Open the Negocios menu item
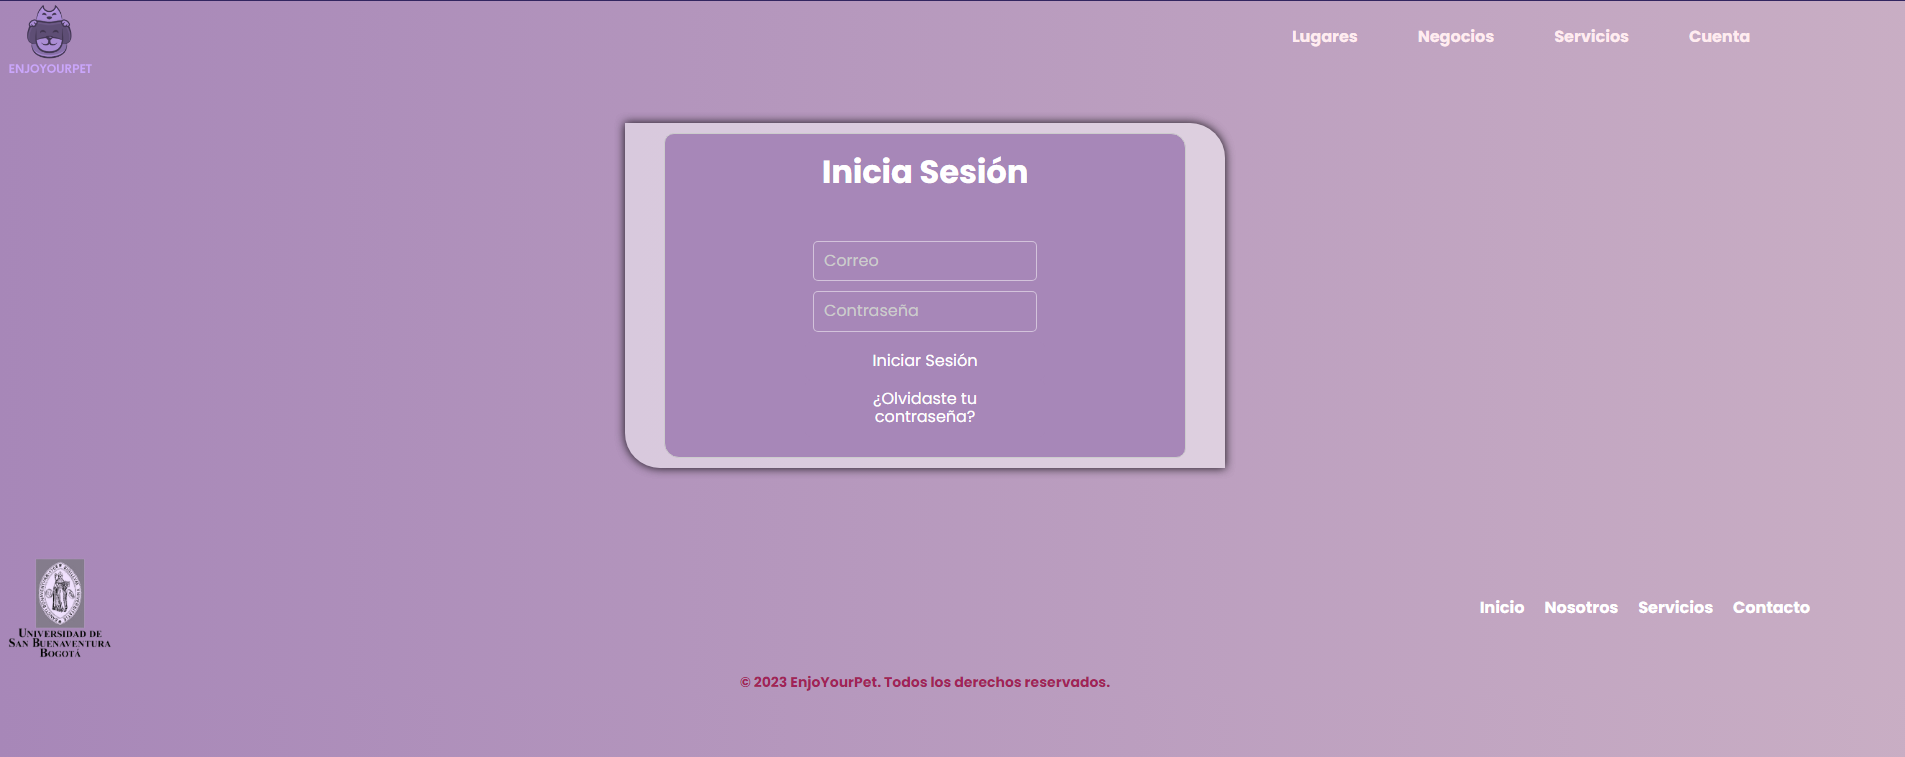1905x757 pixels. pyautogui.click(x=1455, y=36)
